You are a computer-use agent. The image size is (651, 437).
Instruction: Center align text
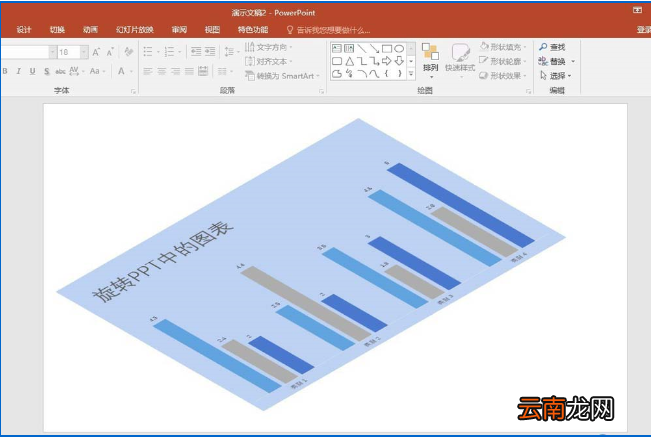(x=162, y=71)
